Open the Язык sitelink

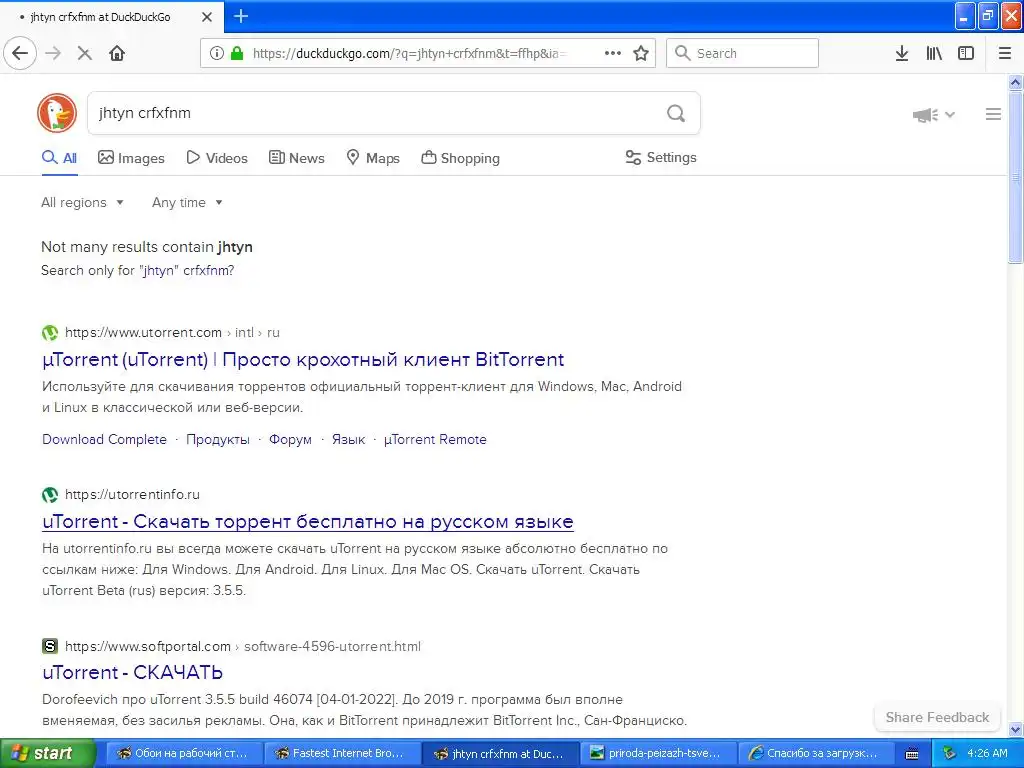click(349, 440)
